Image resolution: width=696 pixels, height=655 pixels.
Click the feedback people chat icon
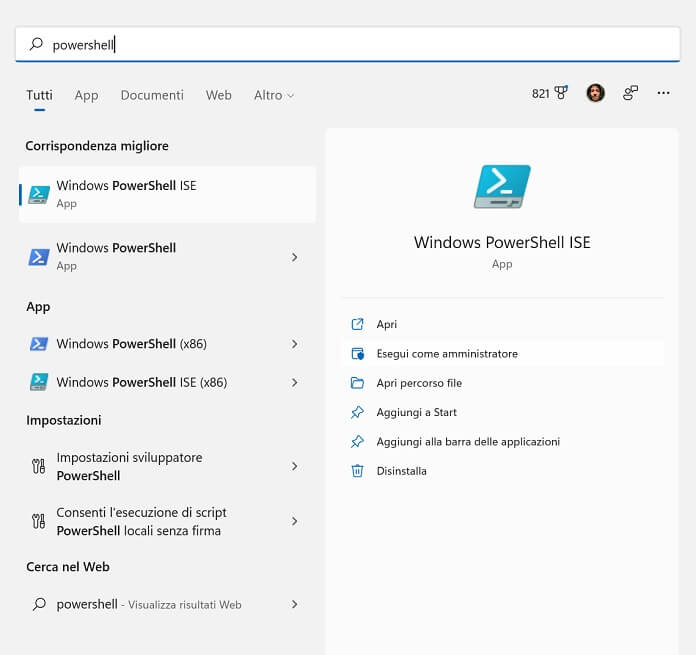click(630, 93)
